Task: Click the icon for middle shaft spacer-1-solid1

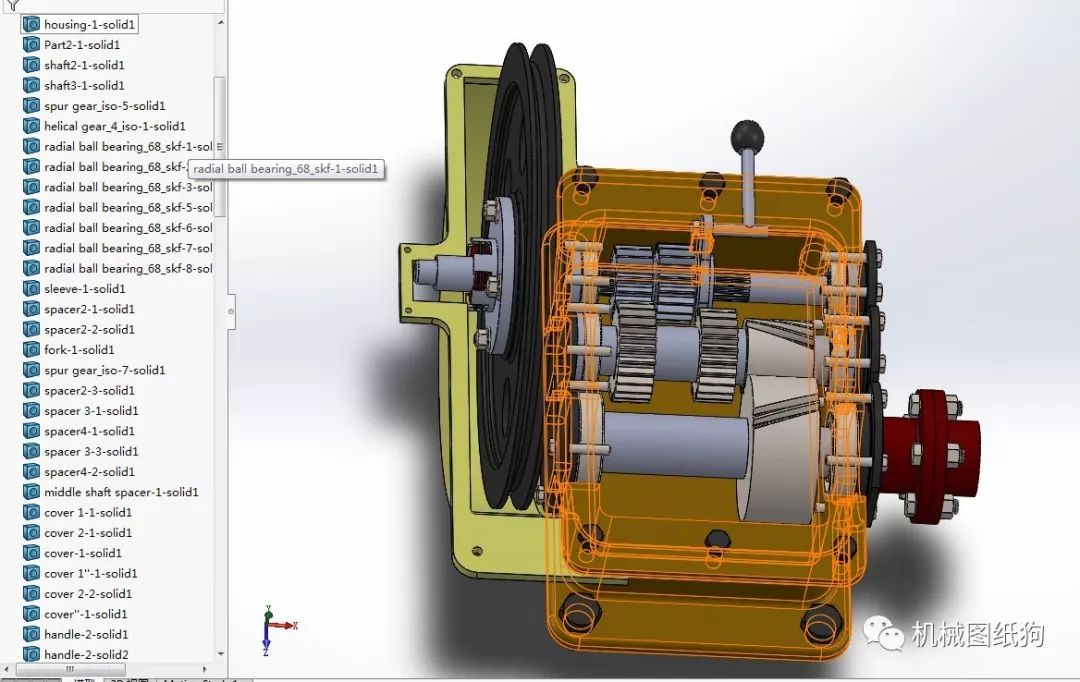Action: coord(31,492)
